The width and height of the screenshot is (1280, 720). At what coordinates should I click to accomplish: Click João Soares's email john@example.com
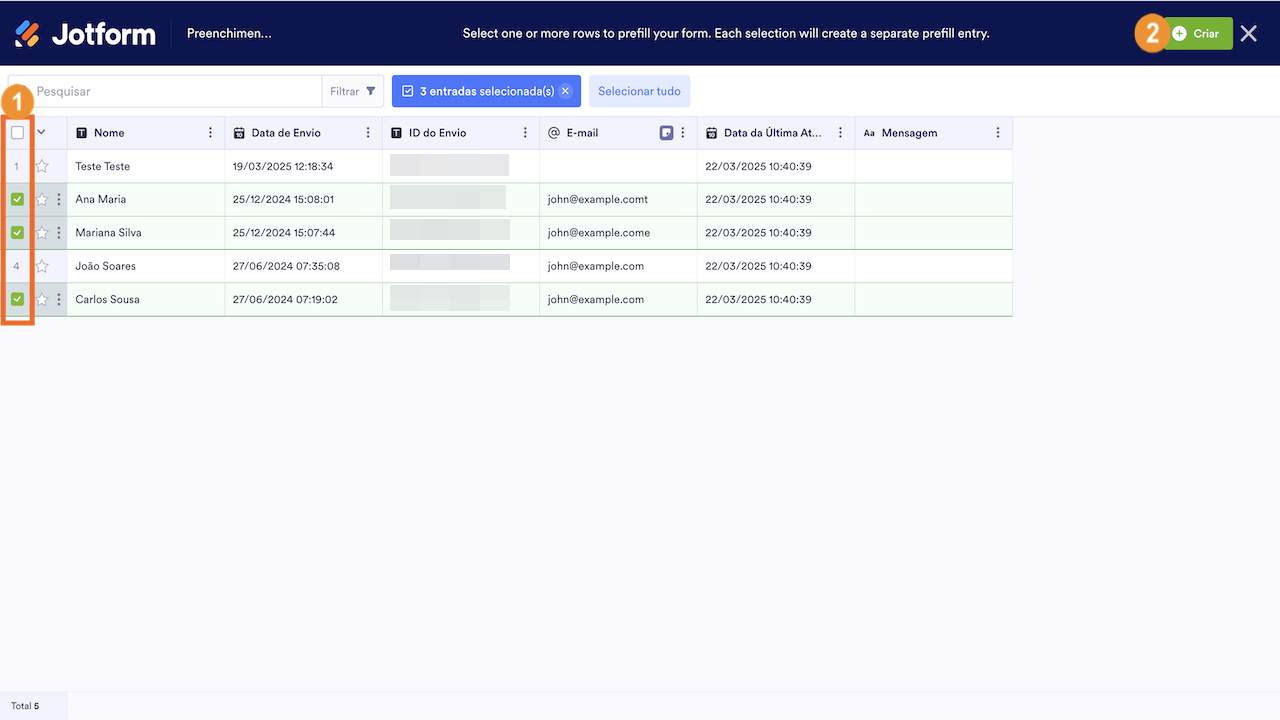point(596,266)
